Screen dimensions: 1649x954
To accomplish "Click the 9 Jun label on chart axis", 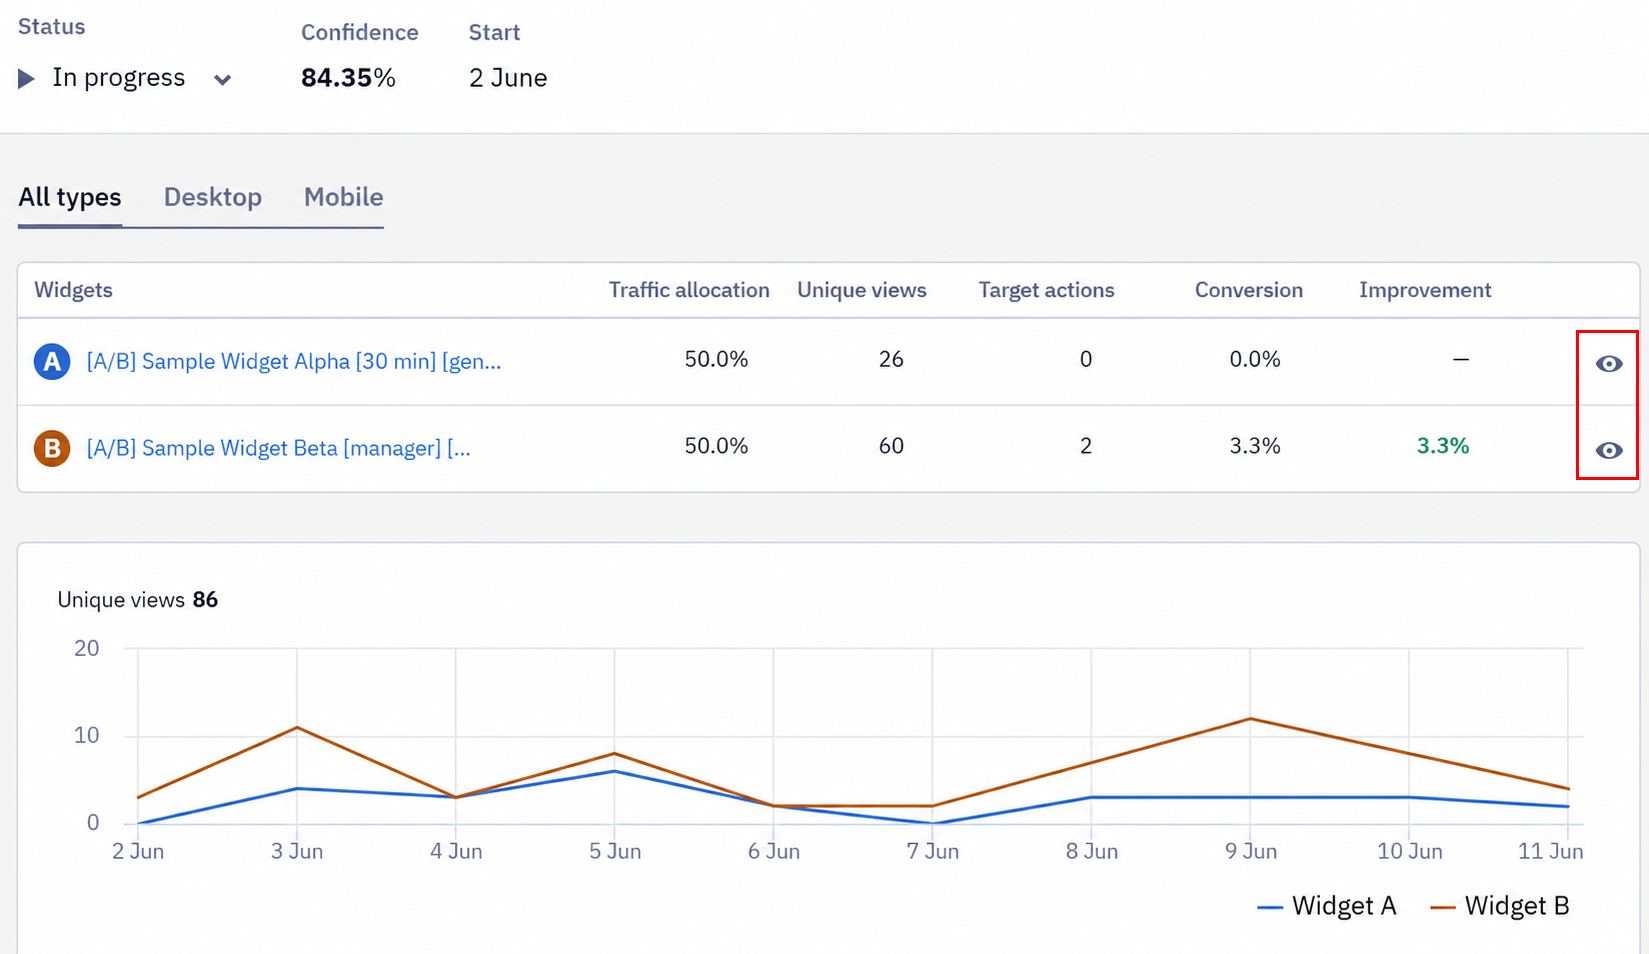I will [1251, 851].
